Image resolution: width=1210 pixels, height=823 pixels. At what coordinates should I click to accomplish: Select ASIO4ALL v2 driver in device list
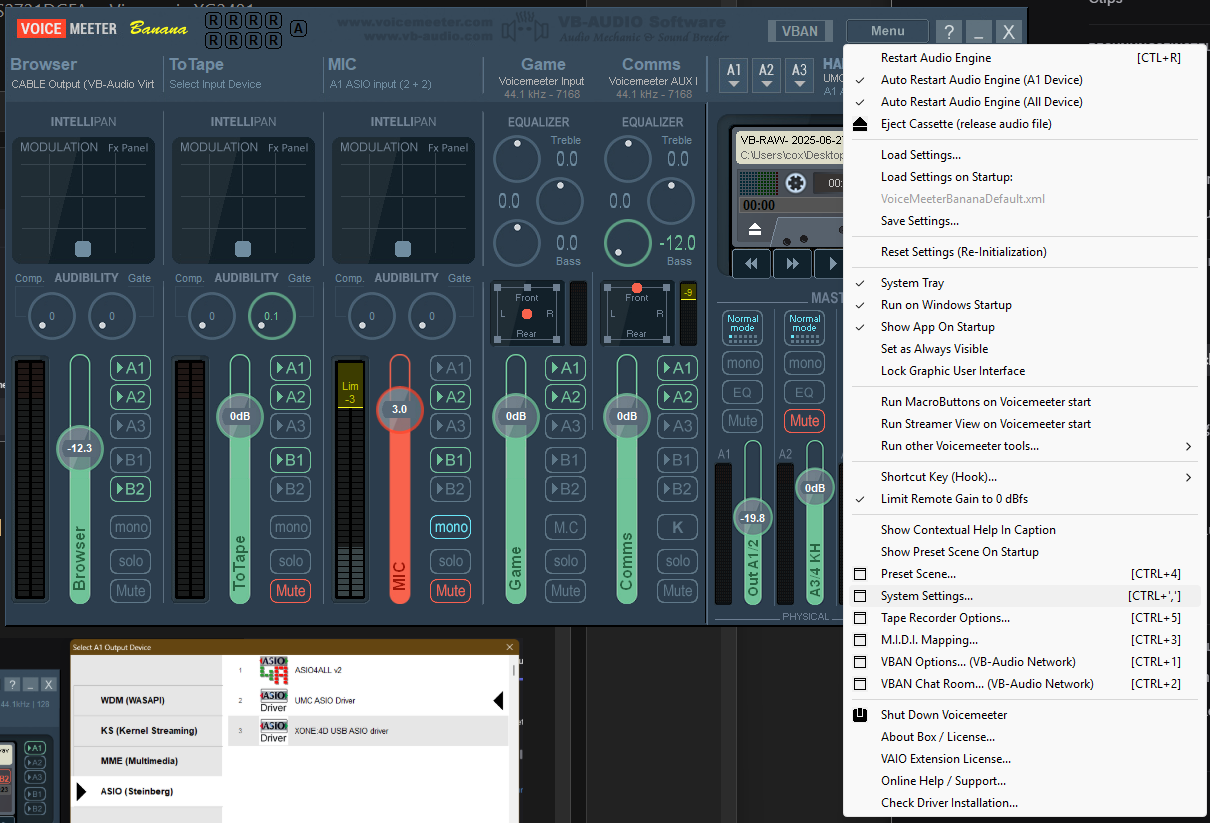(x=368, y=670)
